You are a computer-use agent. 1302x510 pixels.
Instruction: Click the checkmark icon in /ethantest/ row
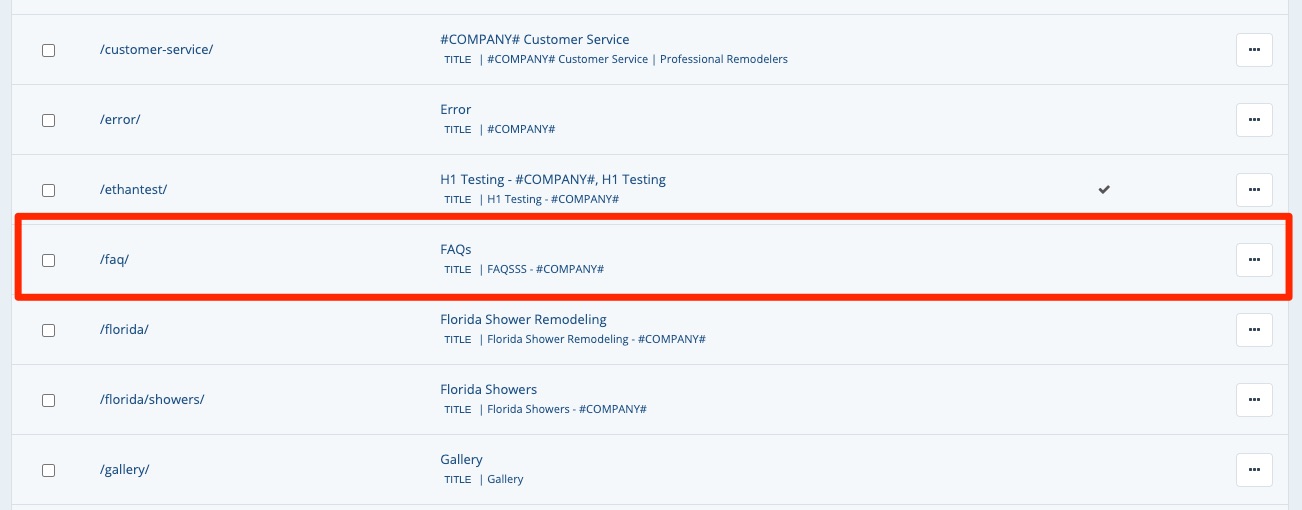(x=1104, y=189)
